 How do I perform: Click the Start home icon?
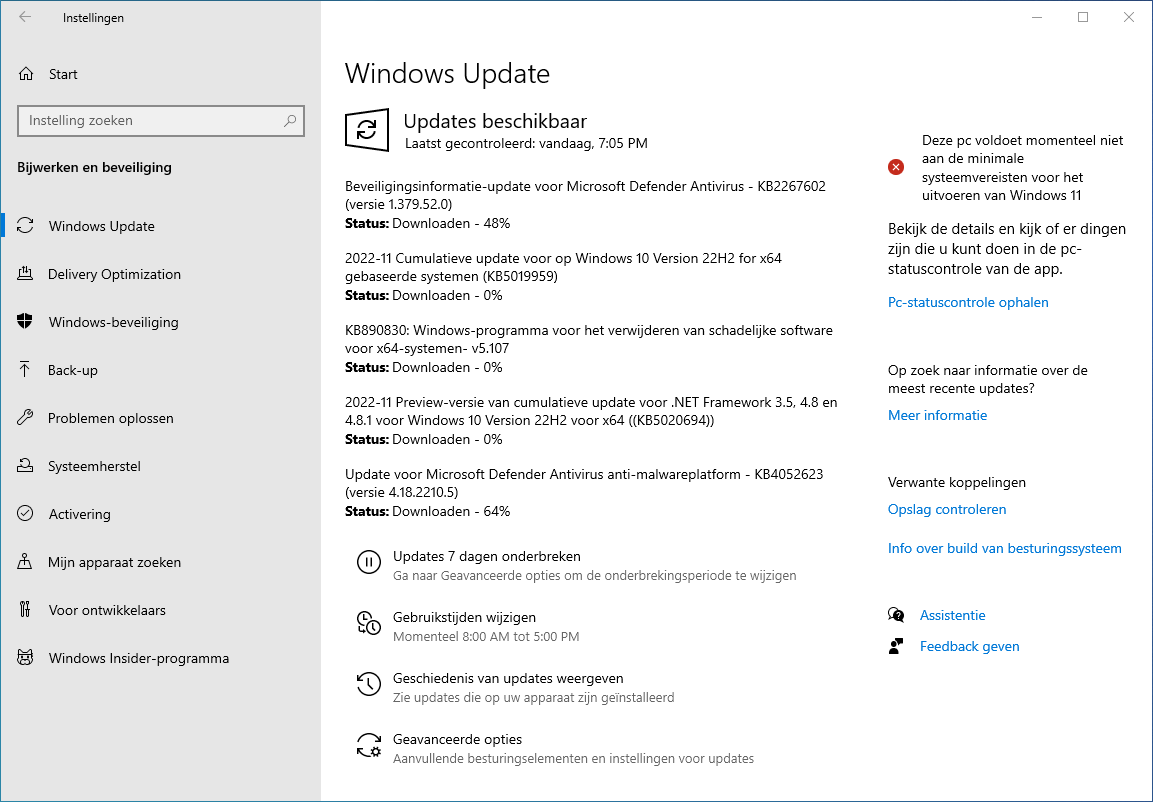(26, 74)
